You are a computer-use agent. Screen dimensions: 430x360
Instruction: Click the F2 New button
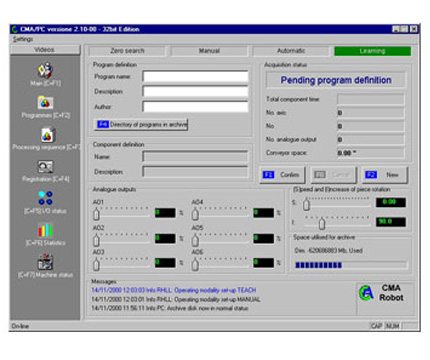(385, 175)
